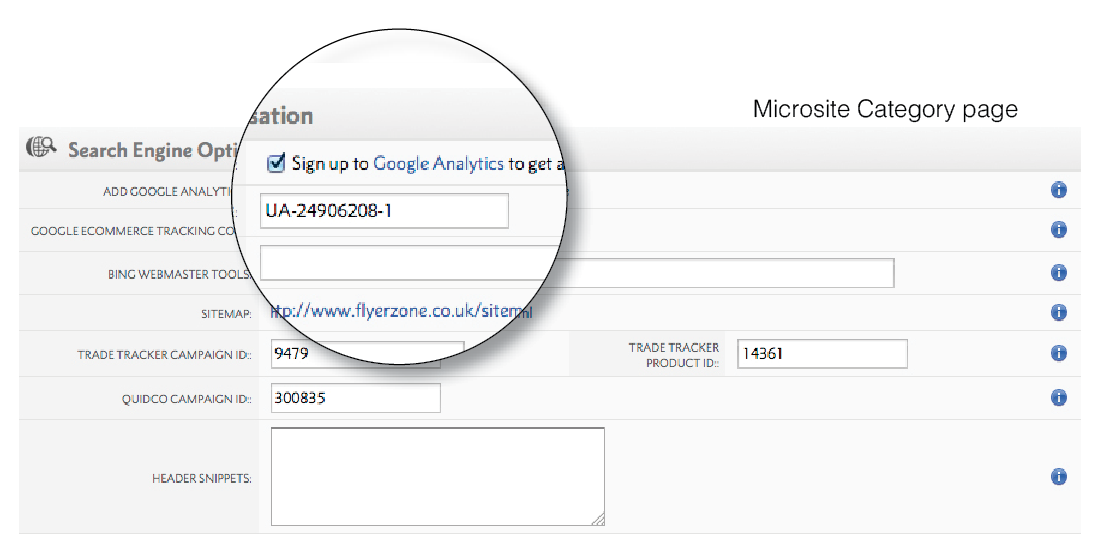Click the Search Engine Optimisation section heading
The image size is (1109, 557).
[151, 150]
